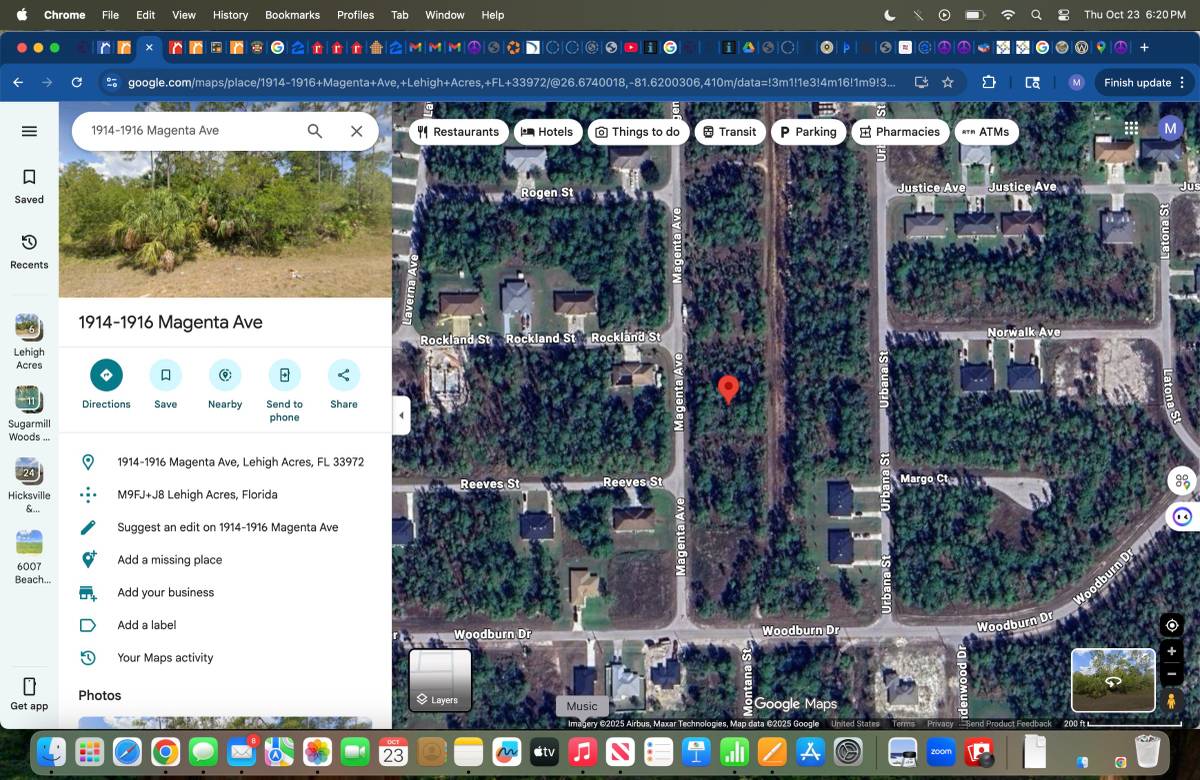Click the Send to phone icon
Viewport: 1200px width, 780px height.
[284, 375]
